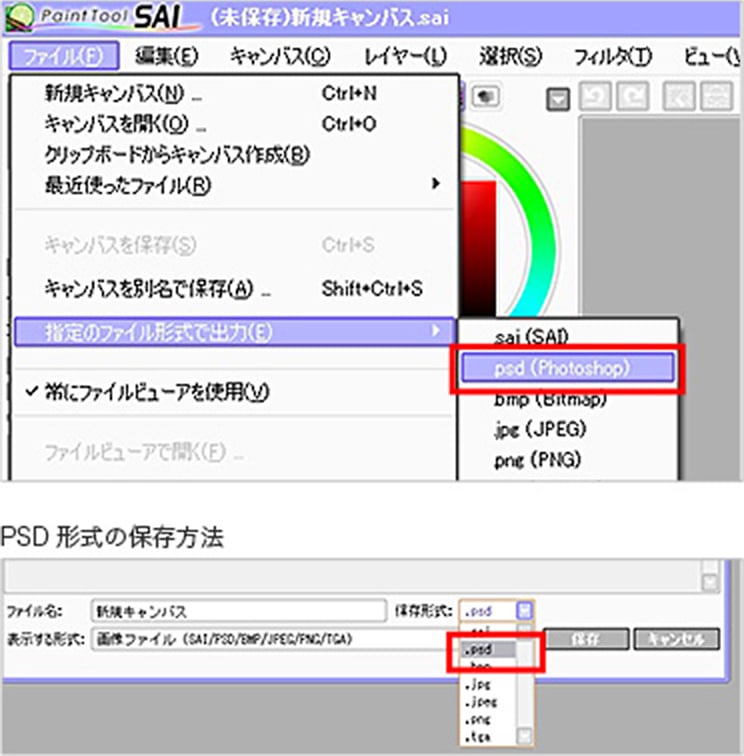The width and height of the screenshot is (744, 756).
Task: Select png (PNG) export format
Action: (568, 459)
